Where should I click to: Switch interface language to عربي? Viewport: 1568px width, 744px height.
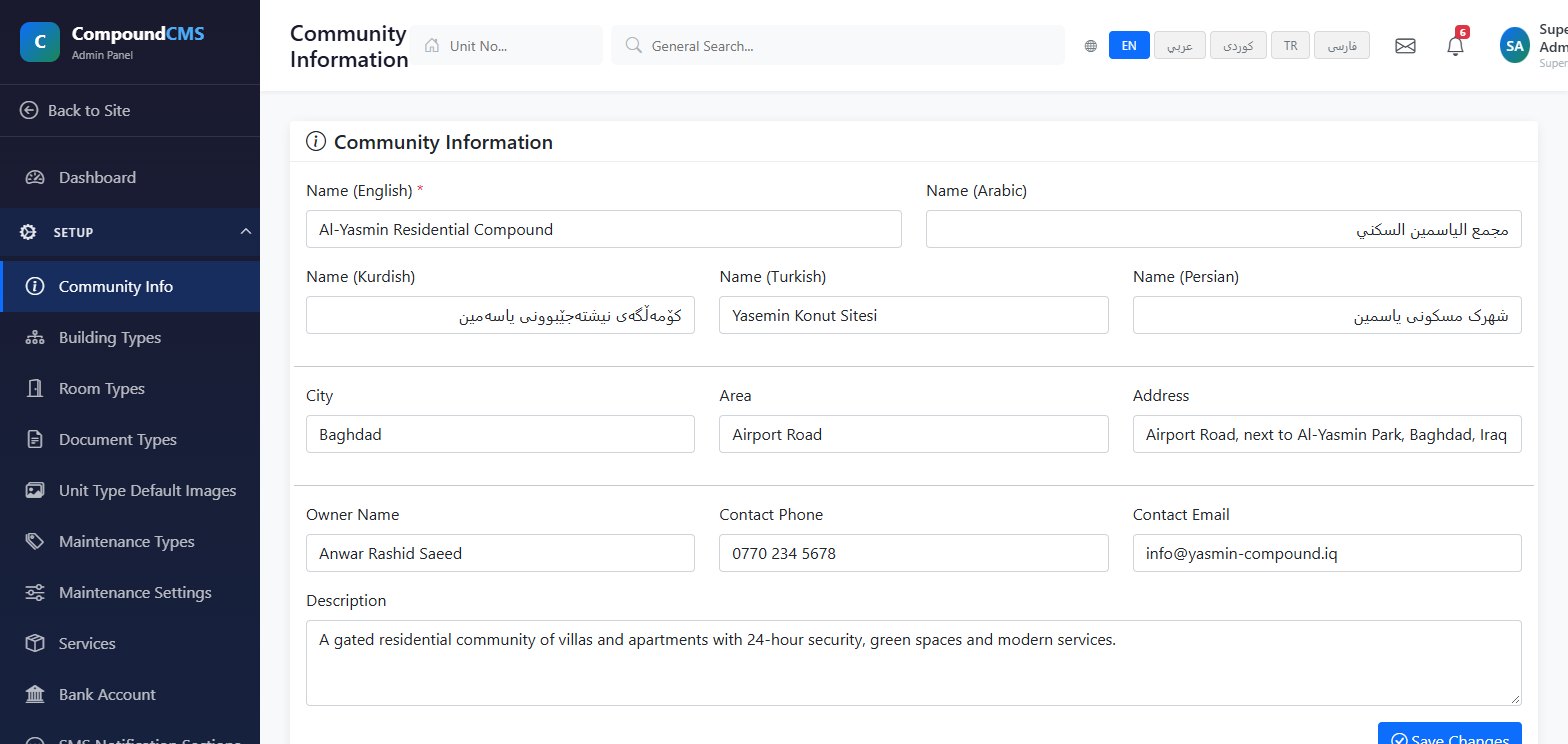(1180, 46)
